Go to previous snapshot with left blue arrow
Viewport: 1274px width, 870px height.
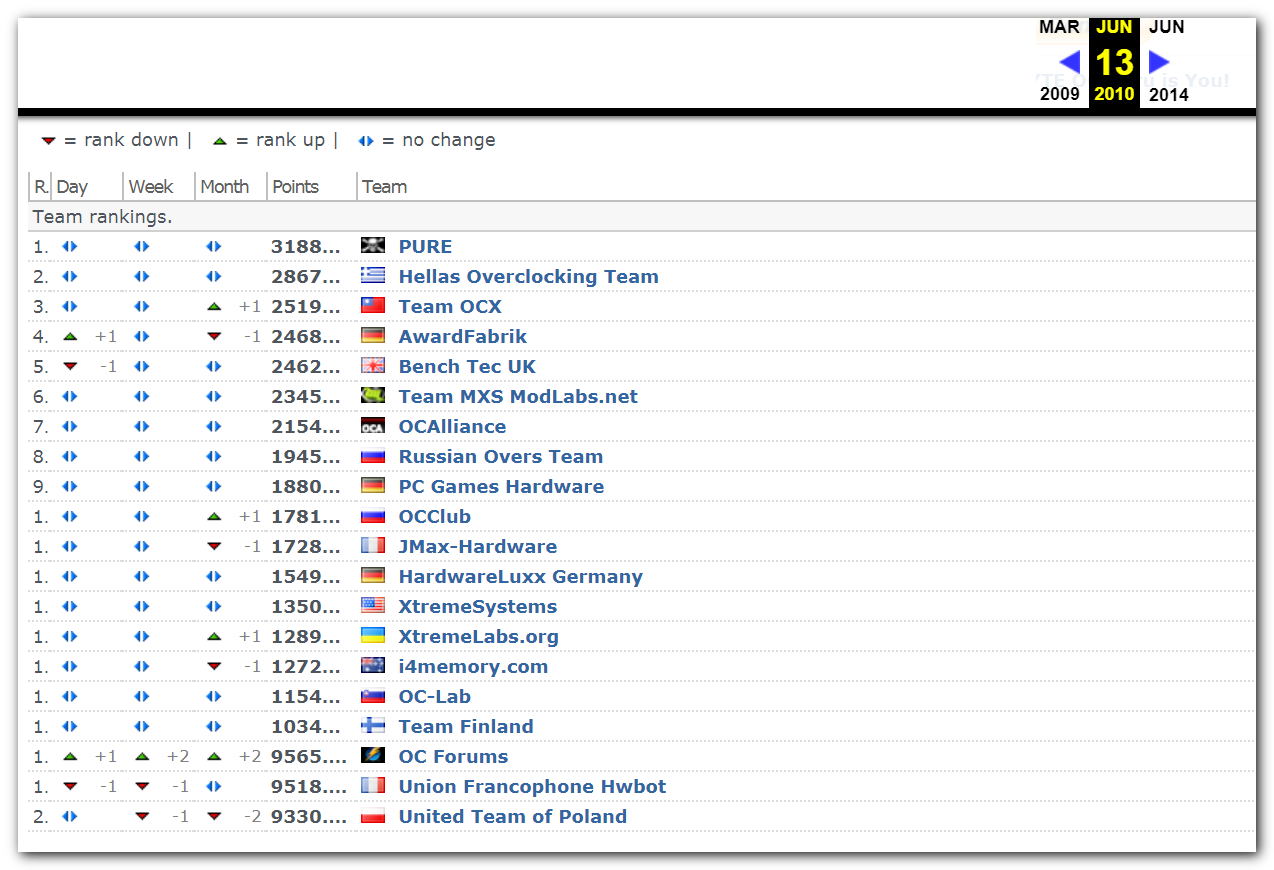point(1069,62)
